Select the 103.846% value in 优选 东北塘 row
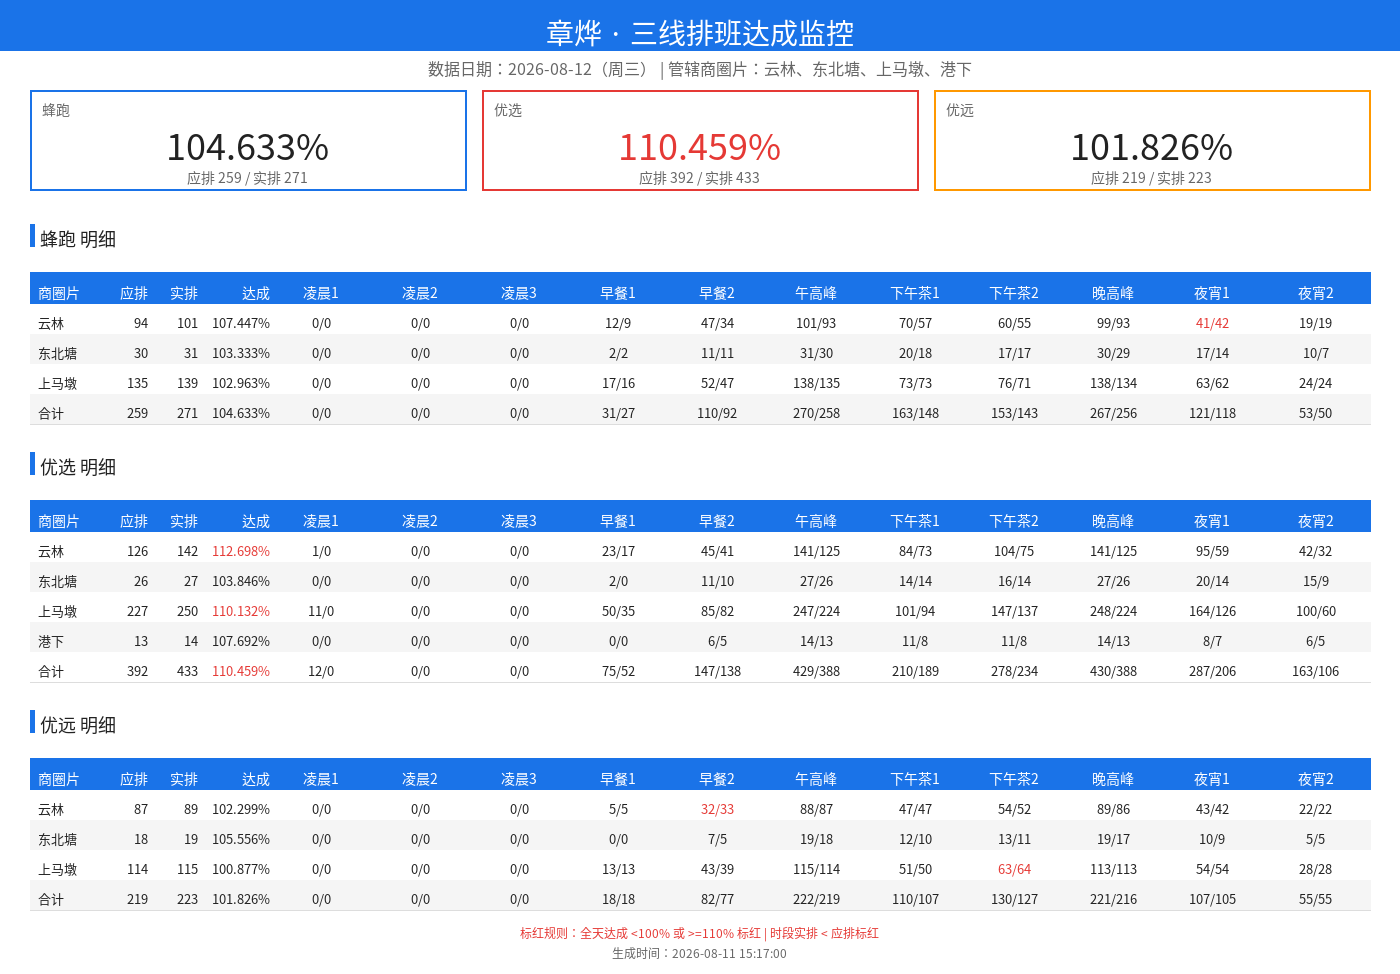The width and height of the screenshot is (1400, 974). coord(241,581)
